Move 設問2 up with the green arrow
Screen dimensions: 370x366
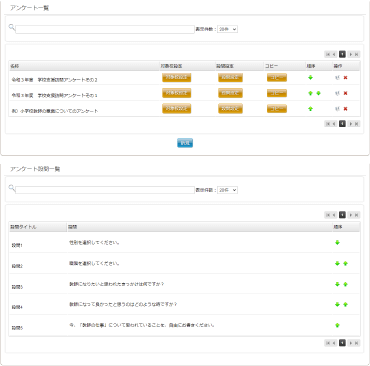click(x=345, y=263)
